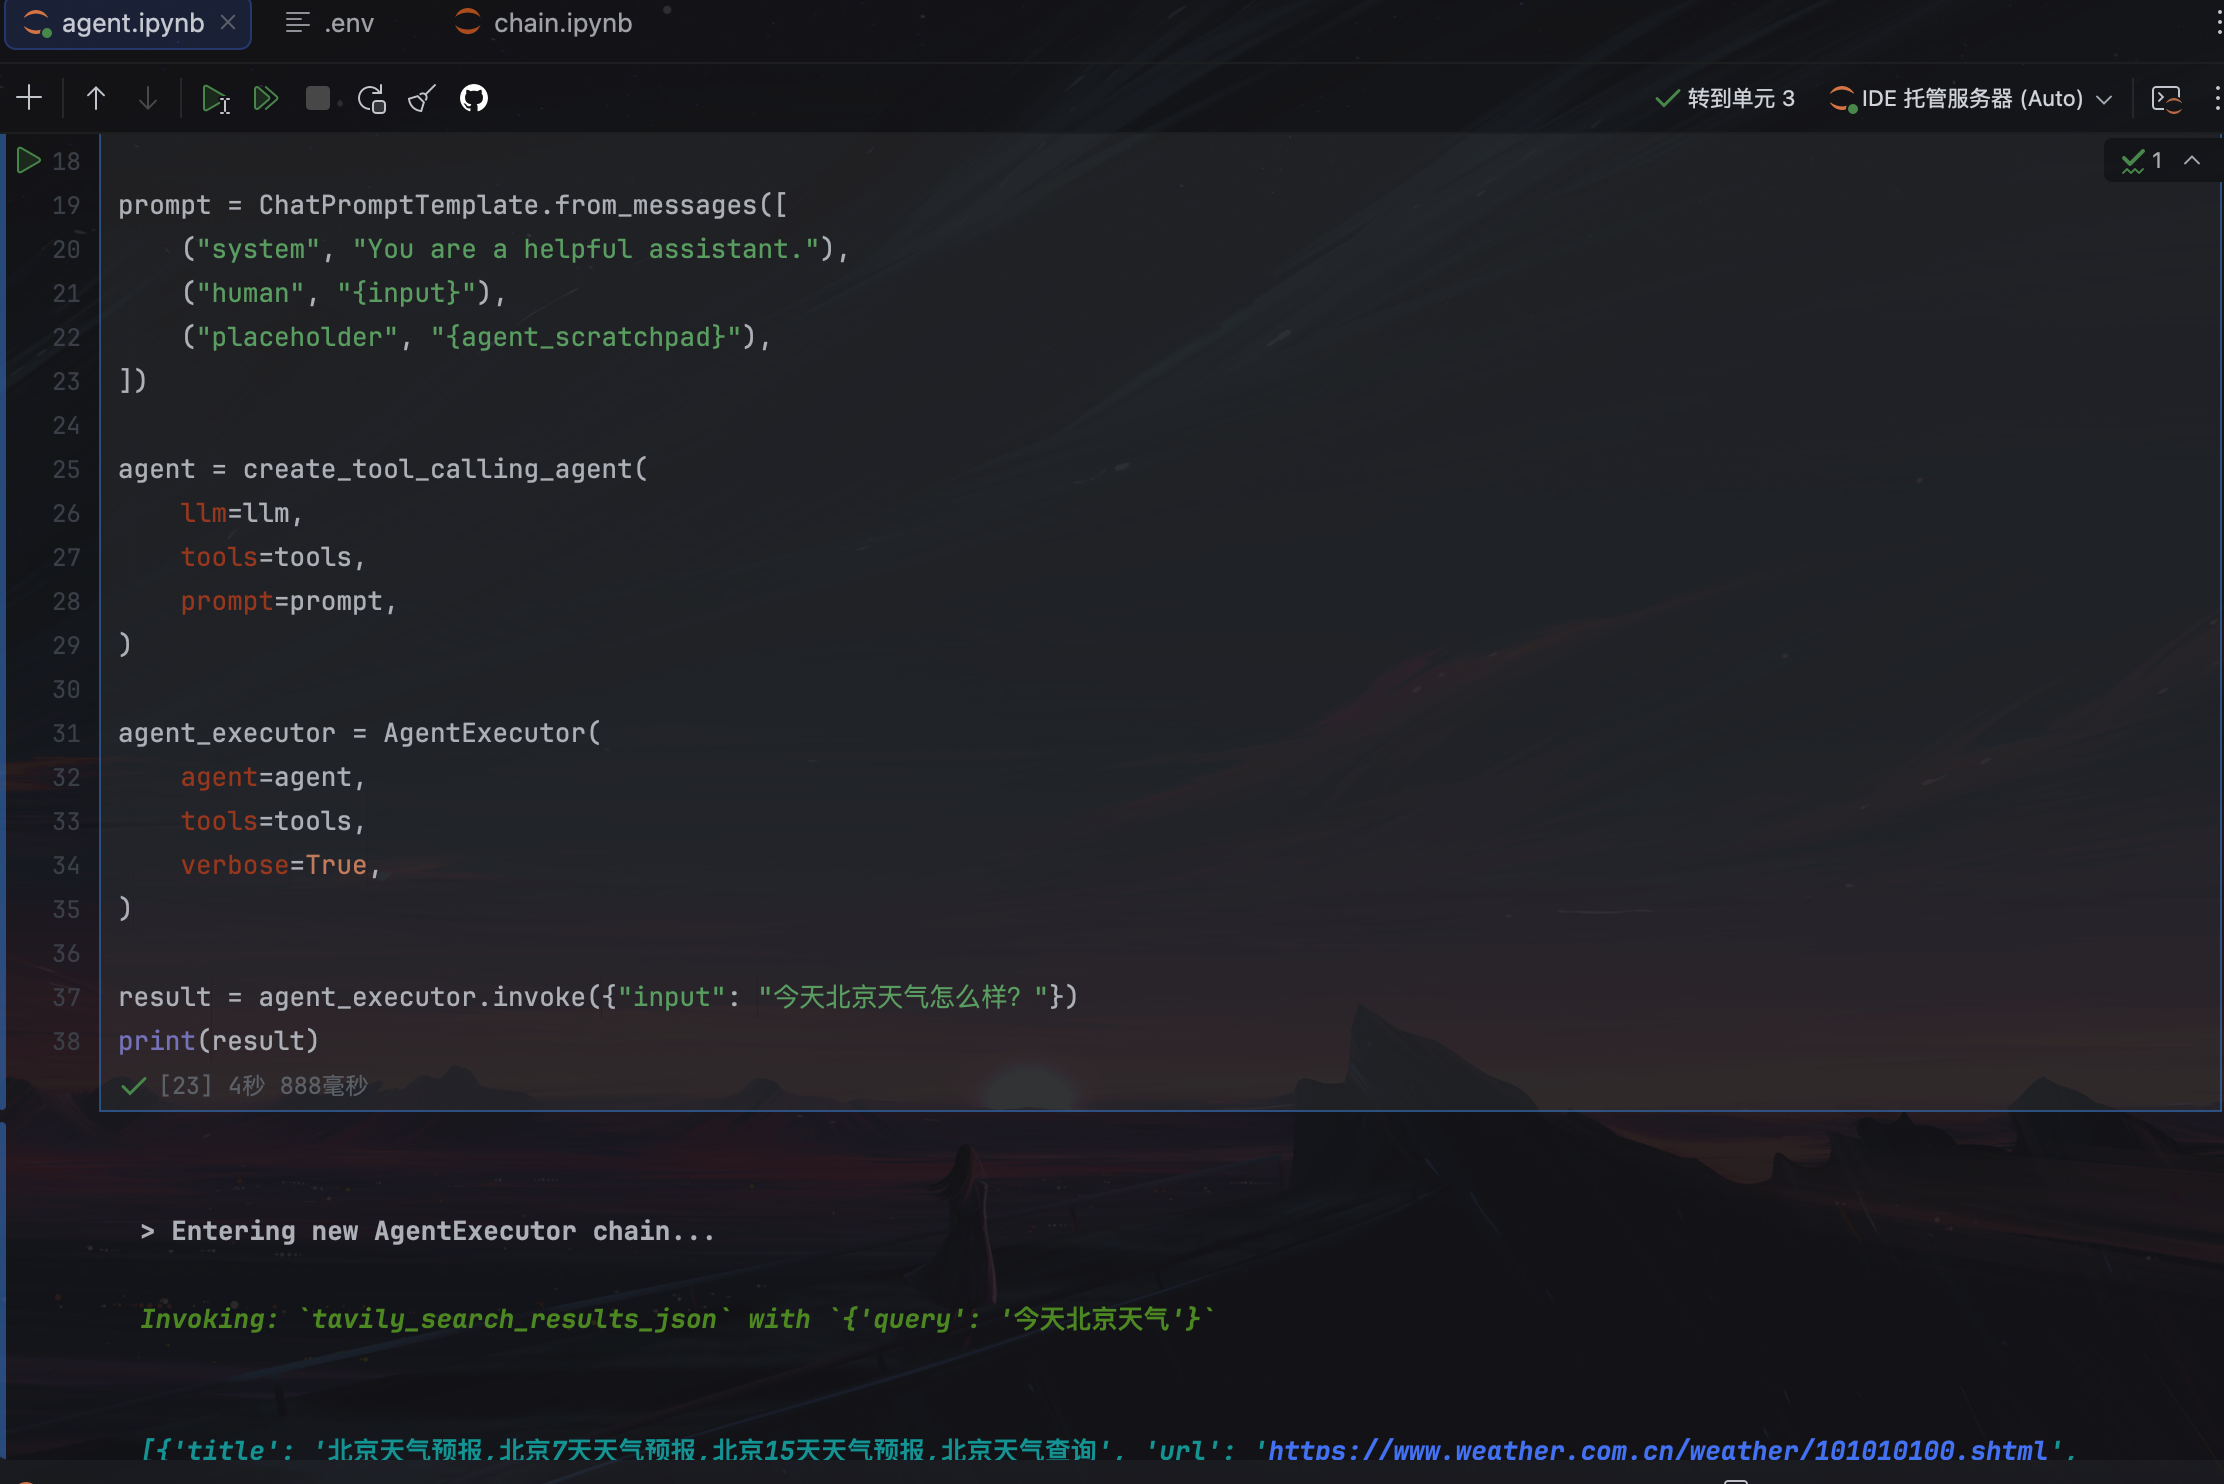The image size is (2224, 1484).
Task: Move cell down with arrow
Action: [x=148, y=98]
